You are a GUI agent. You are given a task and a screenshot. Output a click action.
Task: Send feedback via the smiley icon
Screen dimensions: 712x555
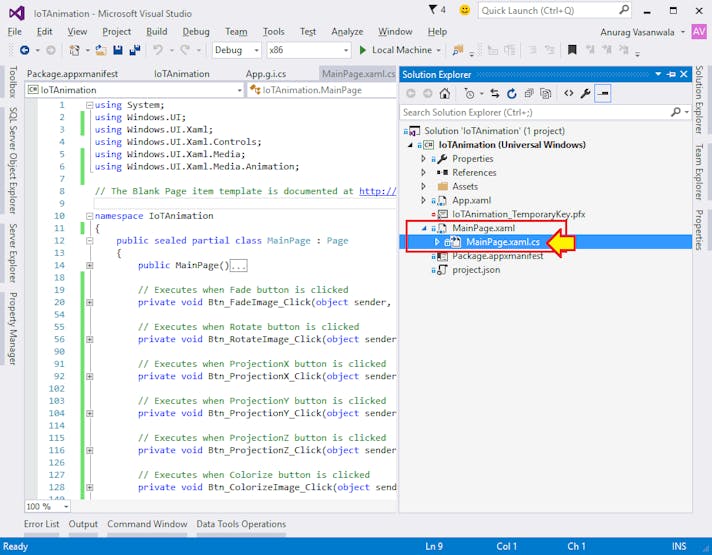tap(465, 10)
